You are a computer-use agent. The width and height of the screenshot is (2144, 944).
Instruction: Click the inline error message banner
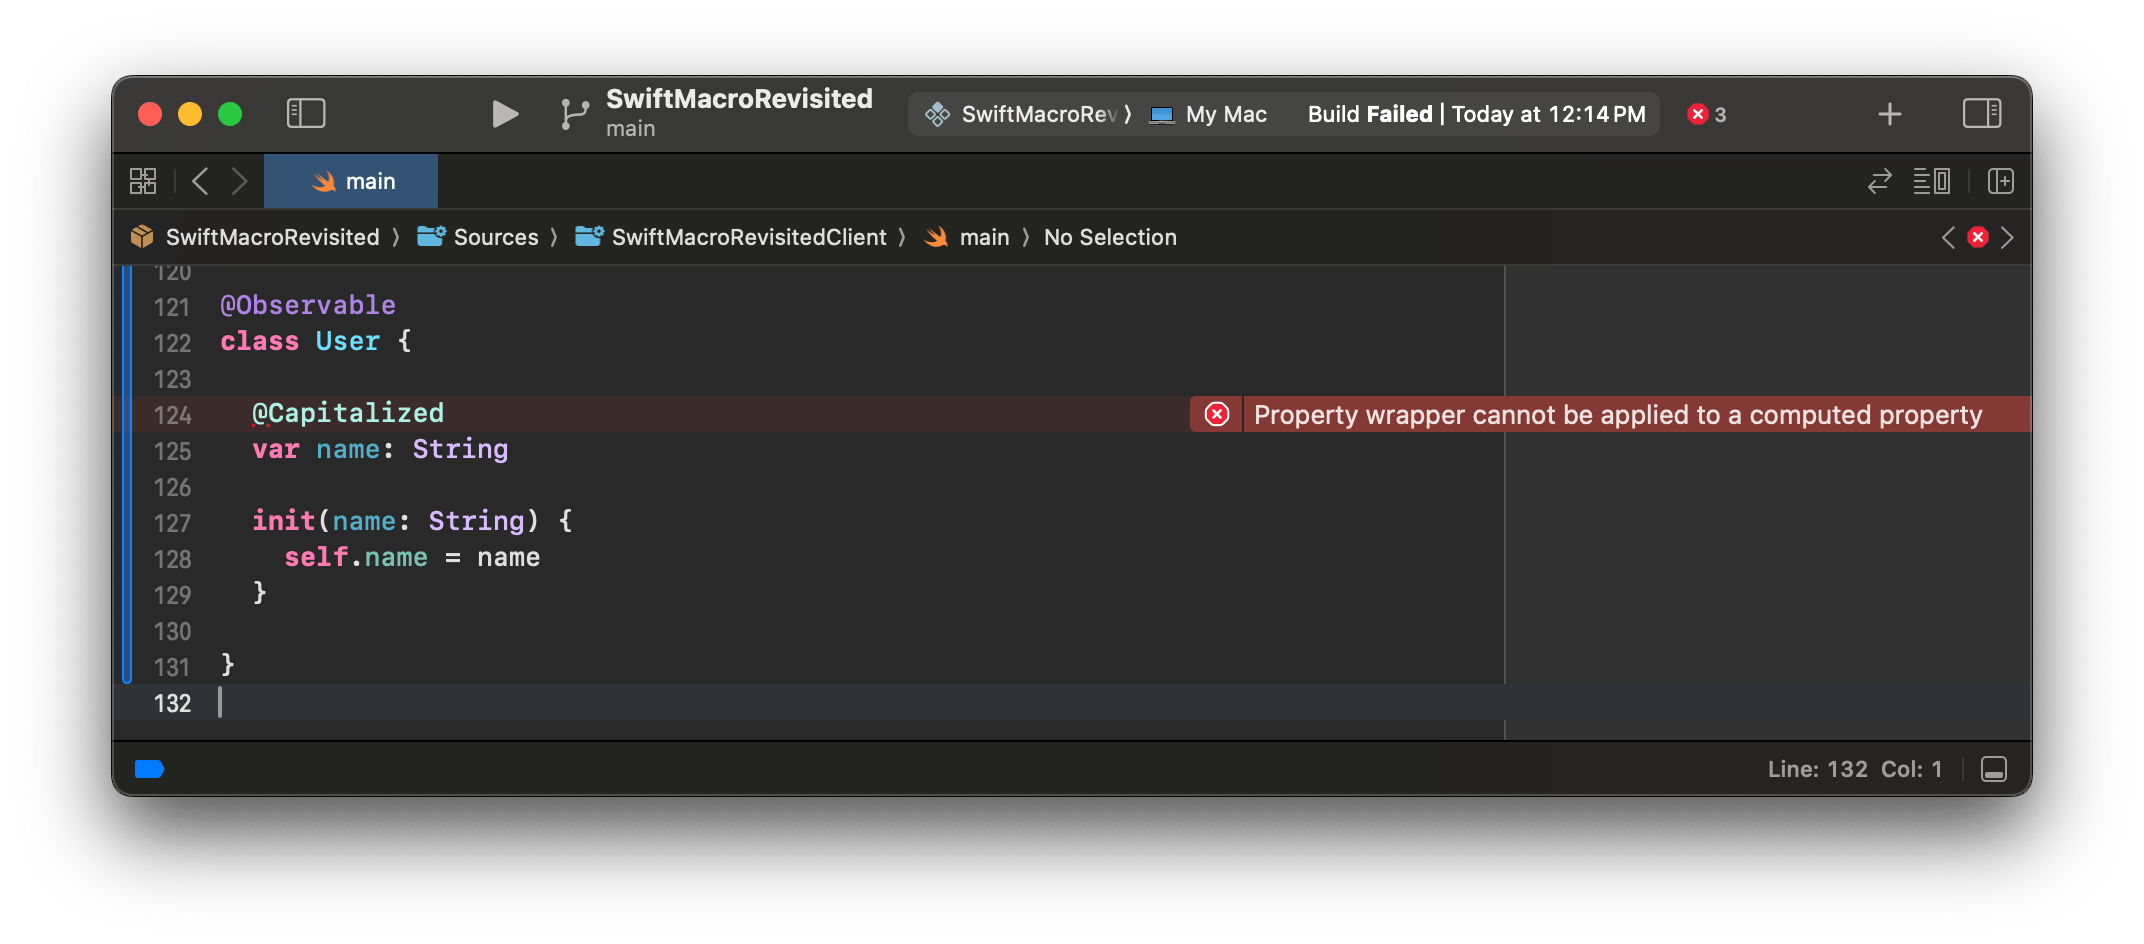pyautogui.click(x=1616, y=414)
